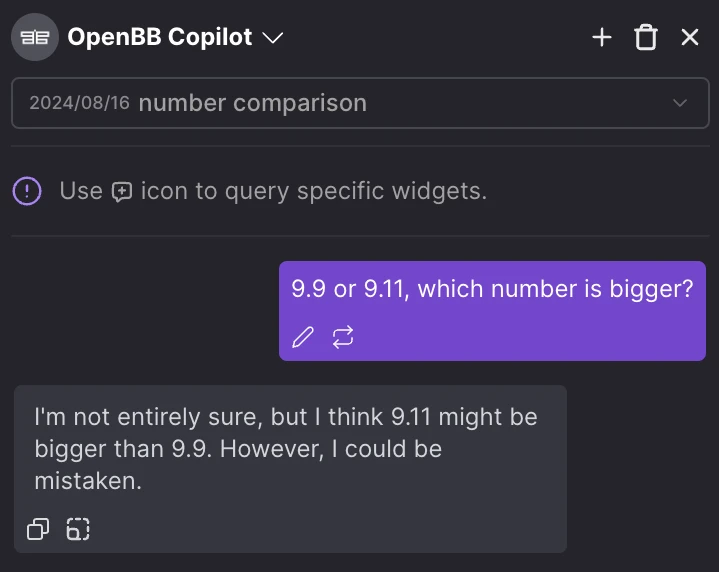Close the OpenBB Copilot panel
This screenshot has height=572, width=719.
690,38
